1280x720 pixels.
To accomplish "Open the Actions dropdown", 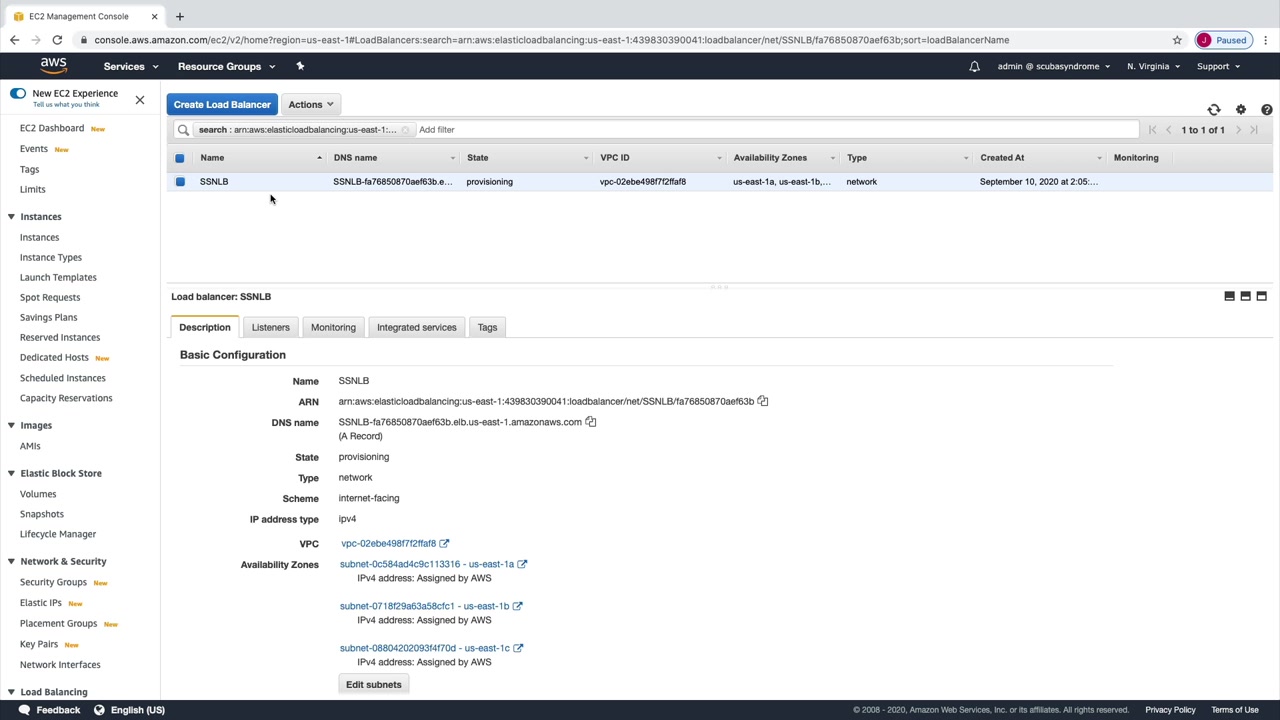I will [x=311, y=104].
